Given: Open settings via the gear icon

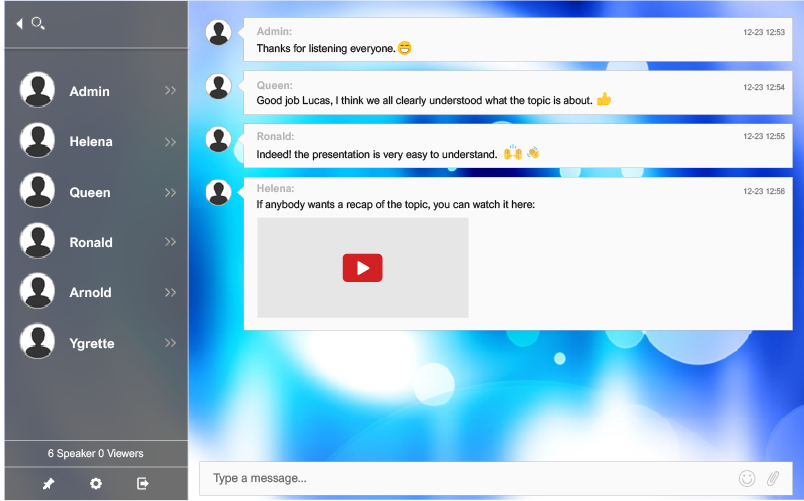Looking at the screenshot, I should coord(96,484).
